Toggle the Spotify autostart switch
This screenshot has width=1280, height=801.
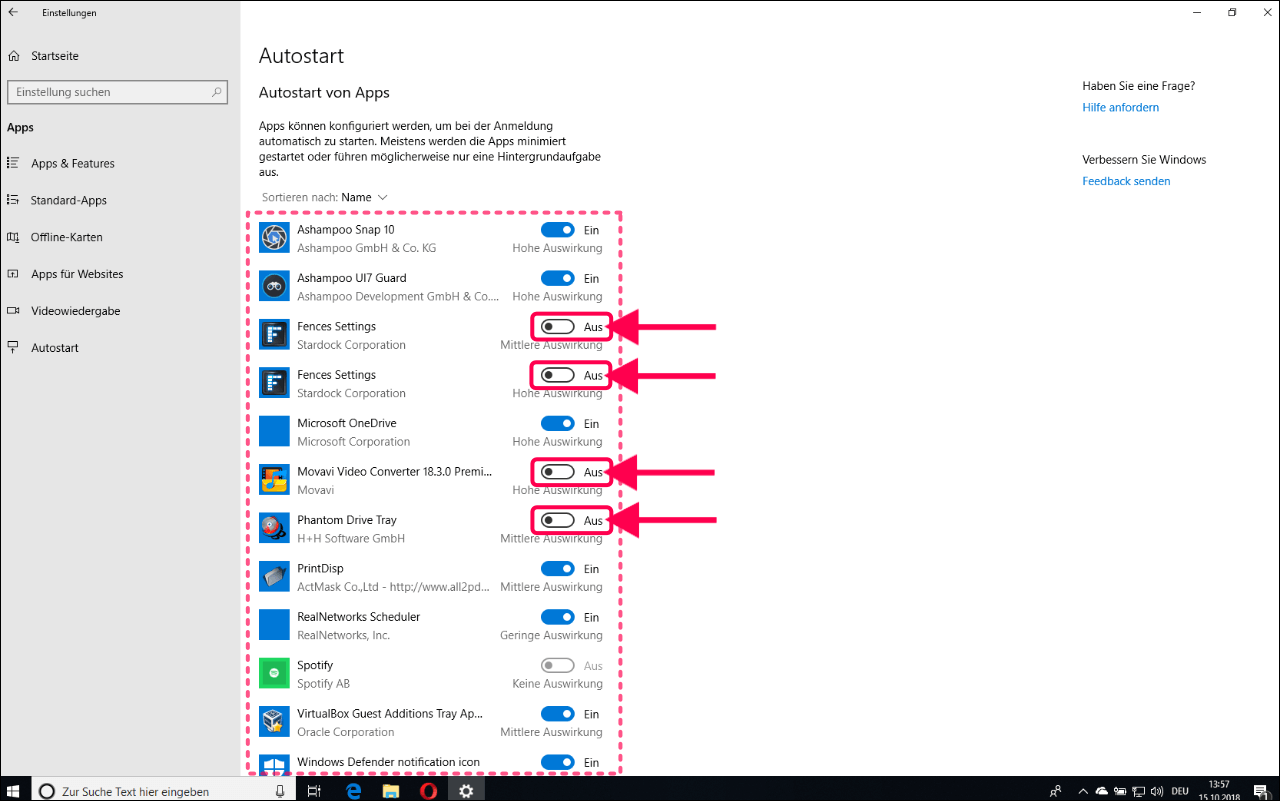point(558,665)
